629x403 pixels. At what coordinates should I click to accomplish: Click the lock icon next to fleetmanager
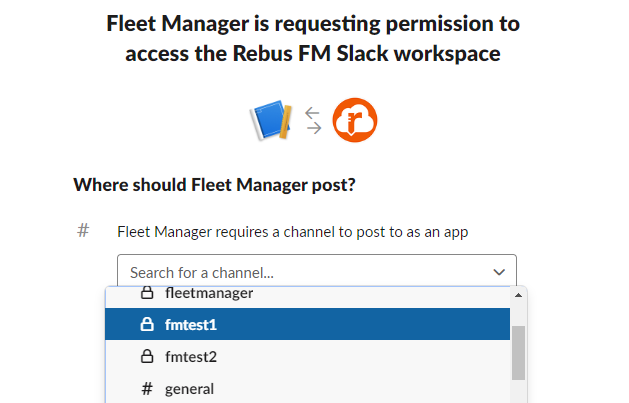[146, 293]
